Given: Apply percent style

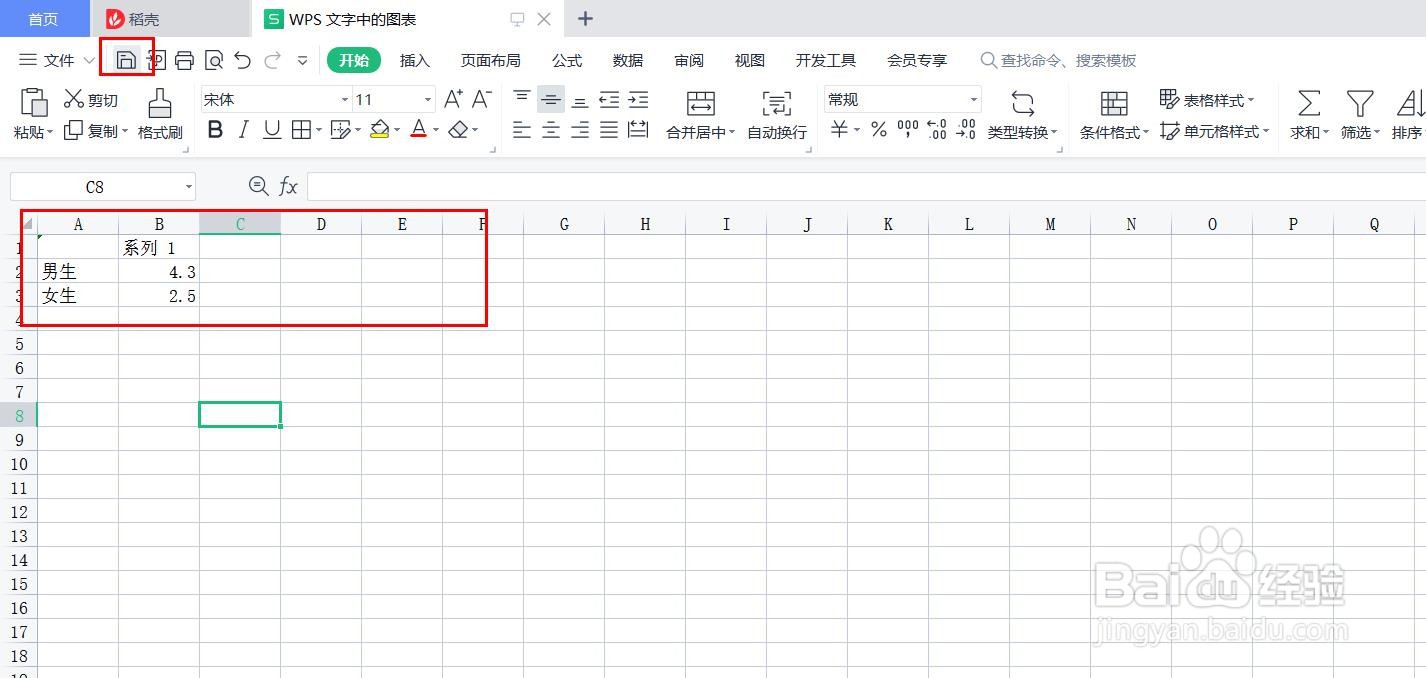Looking at the screenshot, I should click(878, 130).
